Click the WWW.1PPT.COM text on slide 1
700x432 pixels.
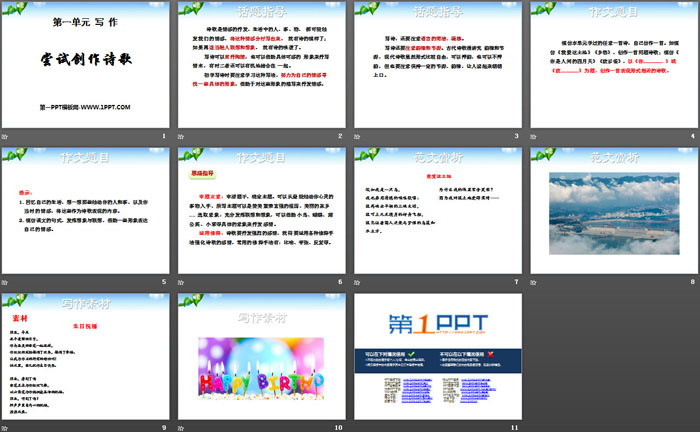coord(99,106)
